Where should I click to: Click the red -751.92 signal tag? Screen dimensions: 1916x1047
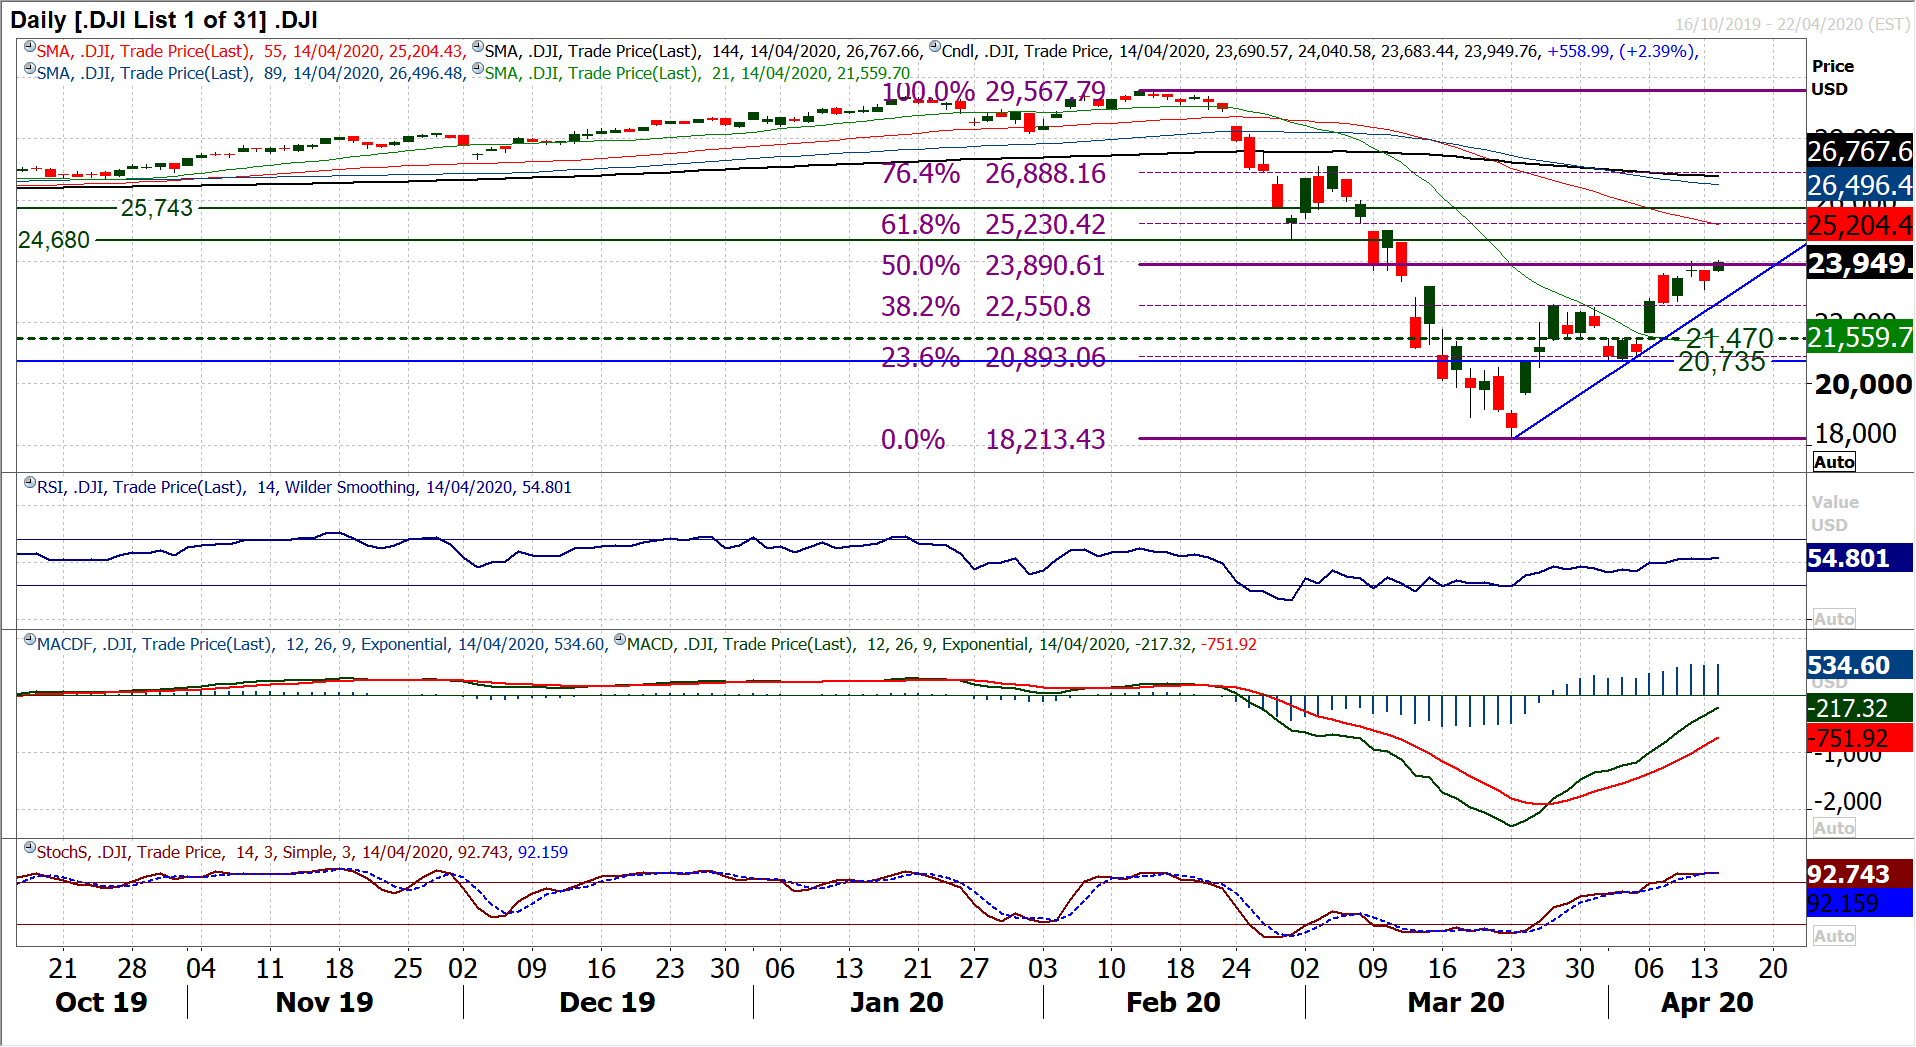point(1860,738)
